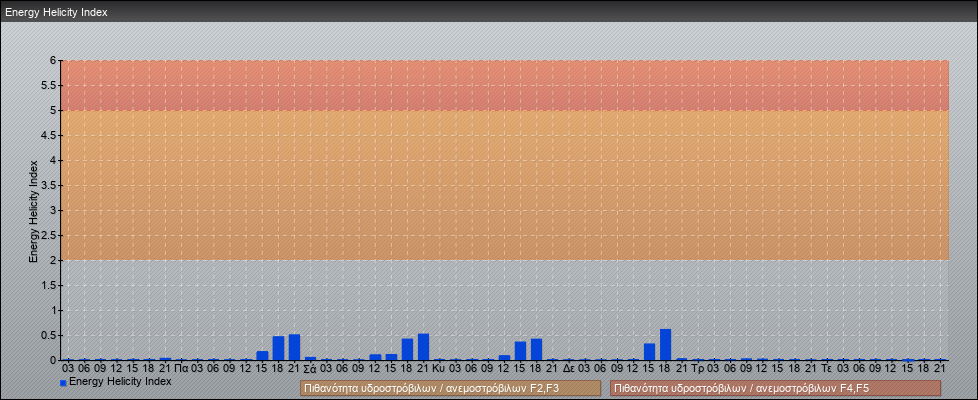The image size is (978, 400).
Task: Select the Σά 18:00 bar
Action: pyautogui.click(x=407, y=349)
